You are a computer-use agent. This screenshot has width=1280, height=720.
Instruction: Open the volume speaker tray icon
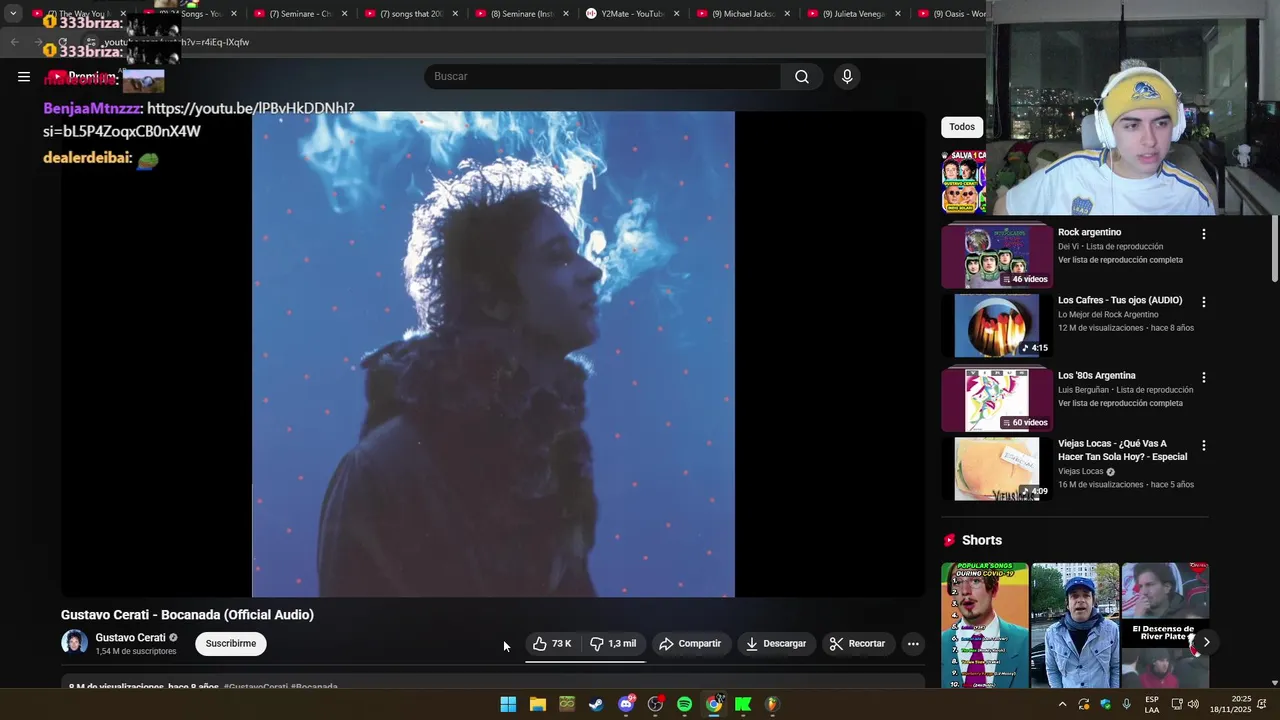1193,704
